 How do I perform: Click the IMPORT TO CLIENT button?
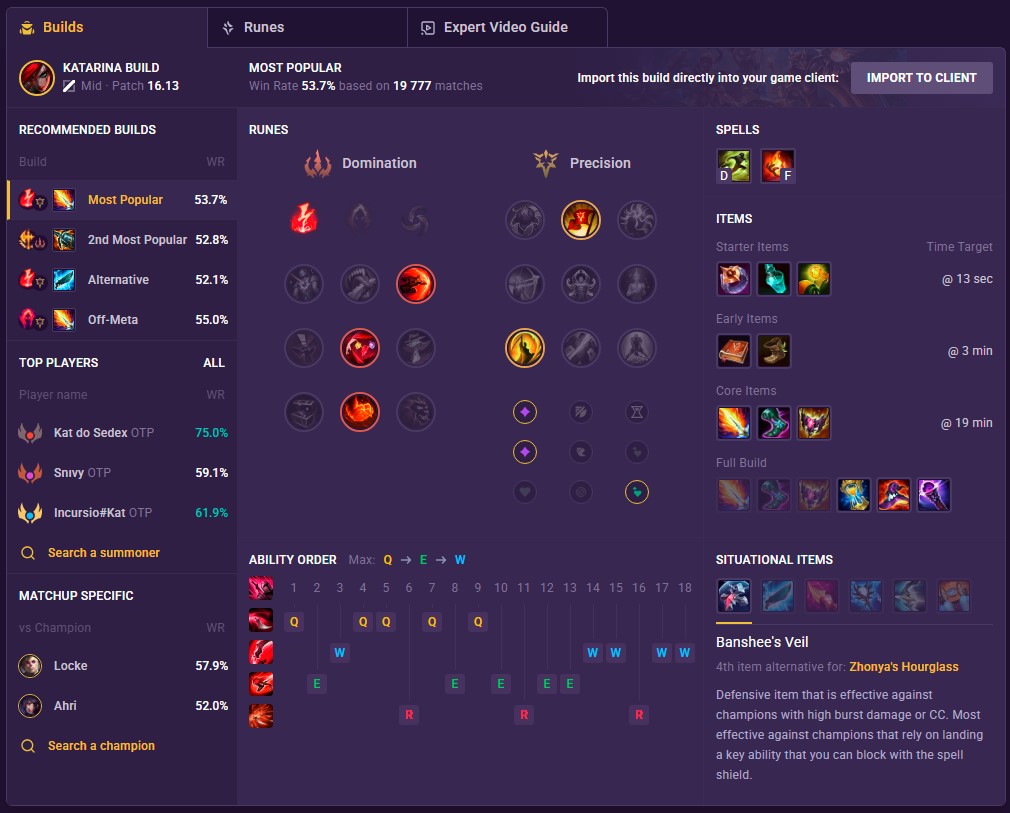tap(921, 78)
